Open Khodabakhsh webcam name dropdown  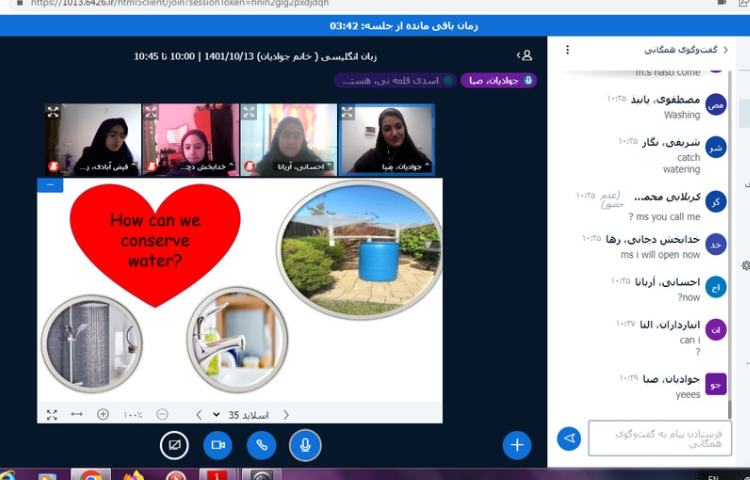(207, 167)
